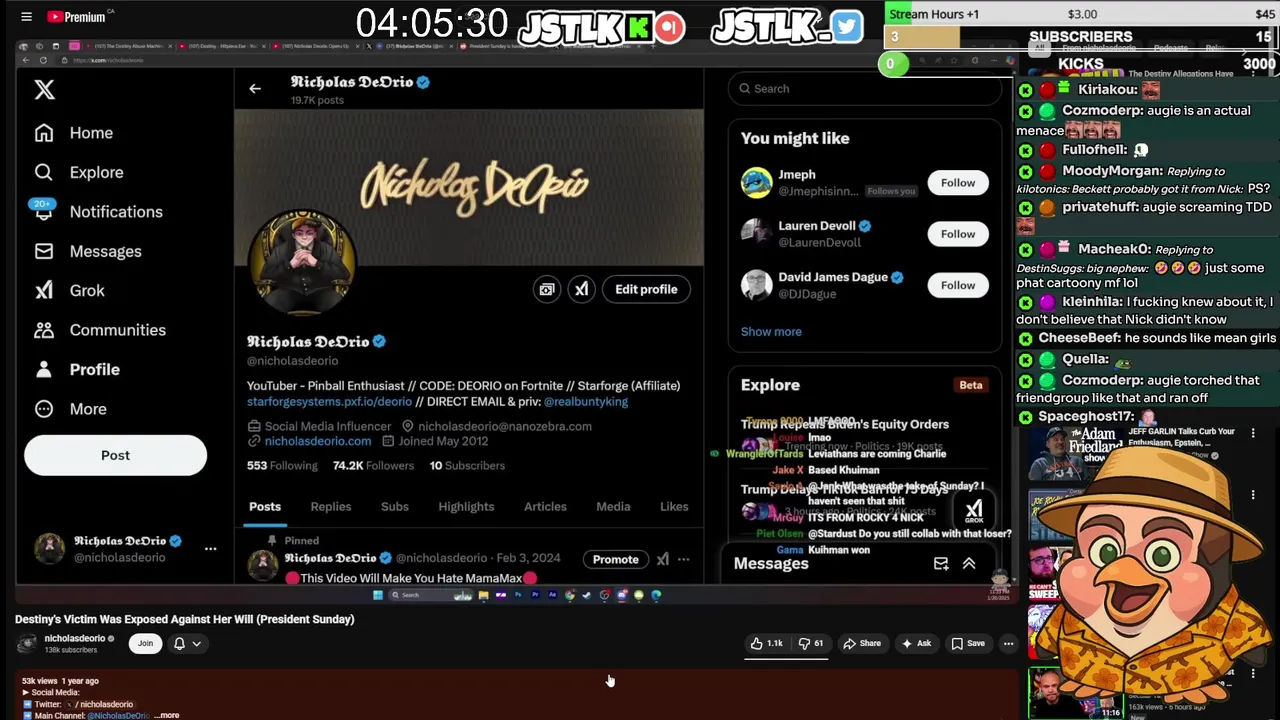
Task: Follow the Lauren Devoll account
Action: (x=957, y=234)
